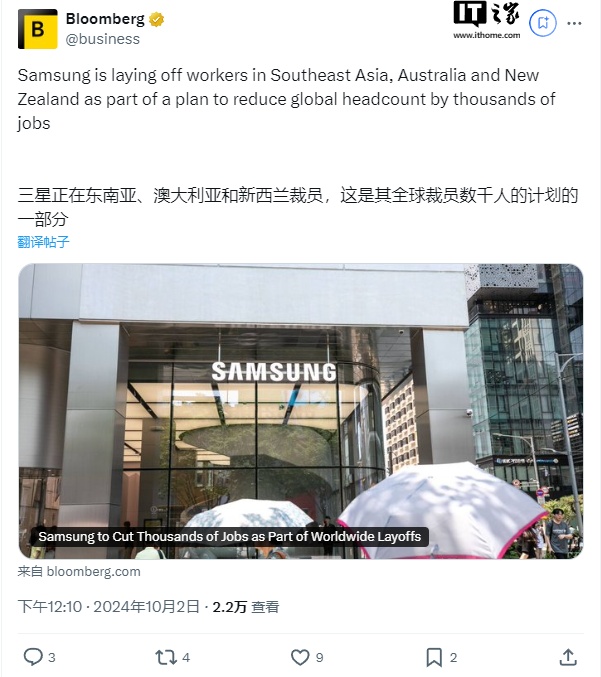Screen dimensions: 601x677
Task: Open the Bloomberg account name link
Action: [105, 19]
